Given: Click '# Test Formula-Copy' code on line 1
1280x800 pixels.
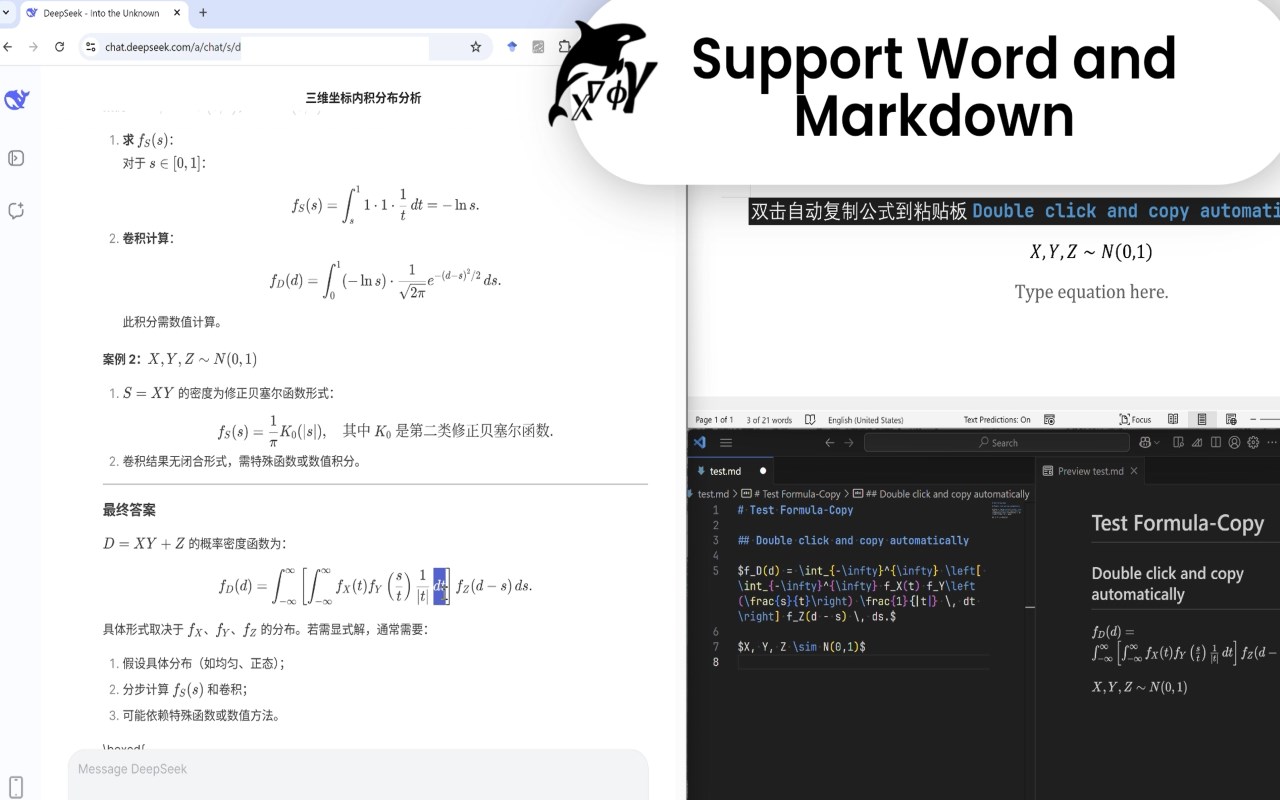Looking at the screenshot, I should (x=795, y=510).
